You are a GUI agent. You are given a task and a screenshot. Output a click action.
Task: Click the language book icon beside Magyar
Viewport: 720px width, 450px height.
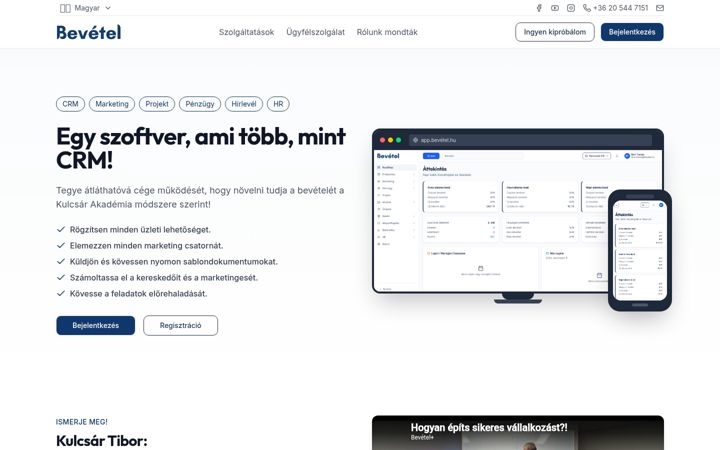point(65,8)
